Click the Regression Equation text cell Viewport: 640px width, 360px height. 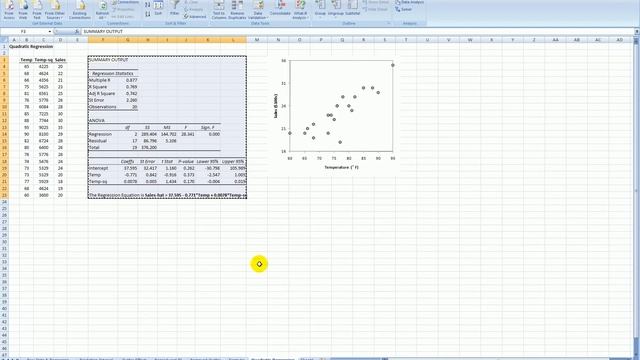[x=167, y=195]
